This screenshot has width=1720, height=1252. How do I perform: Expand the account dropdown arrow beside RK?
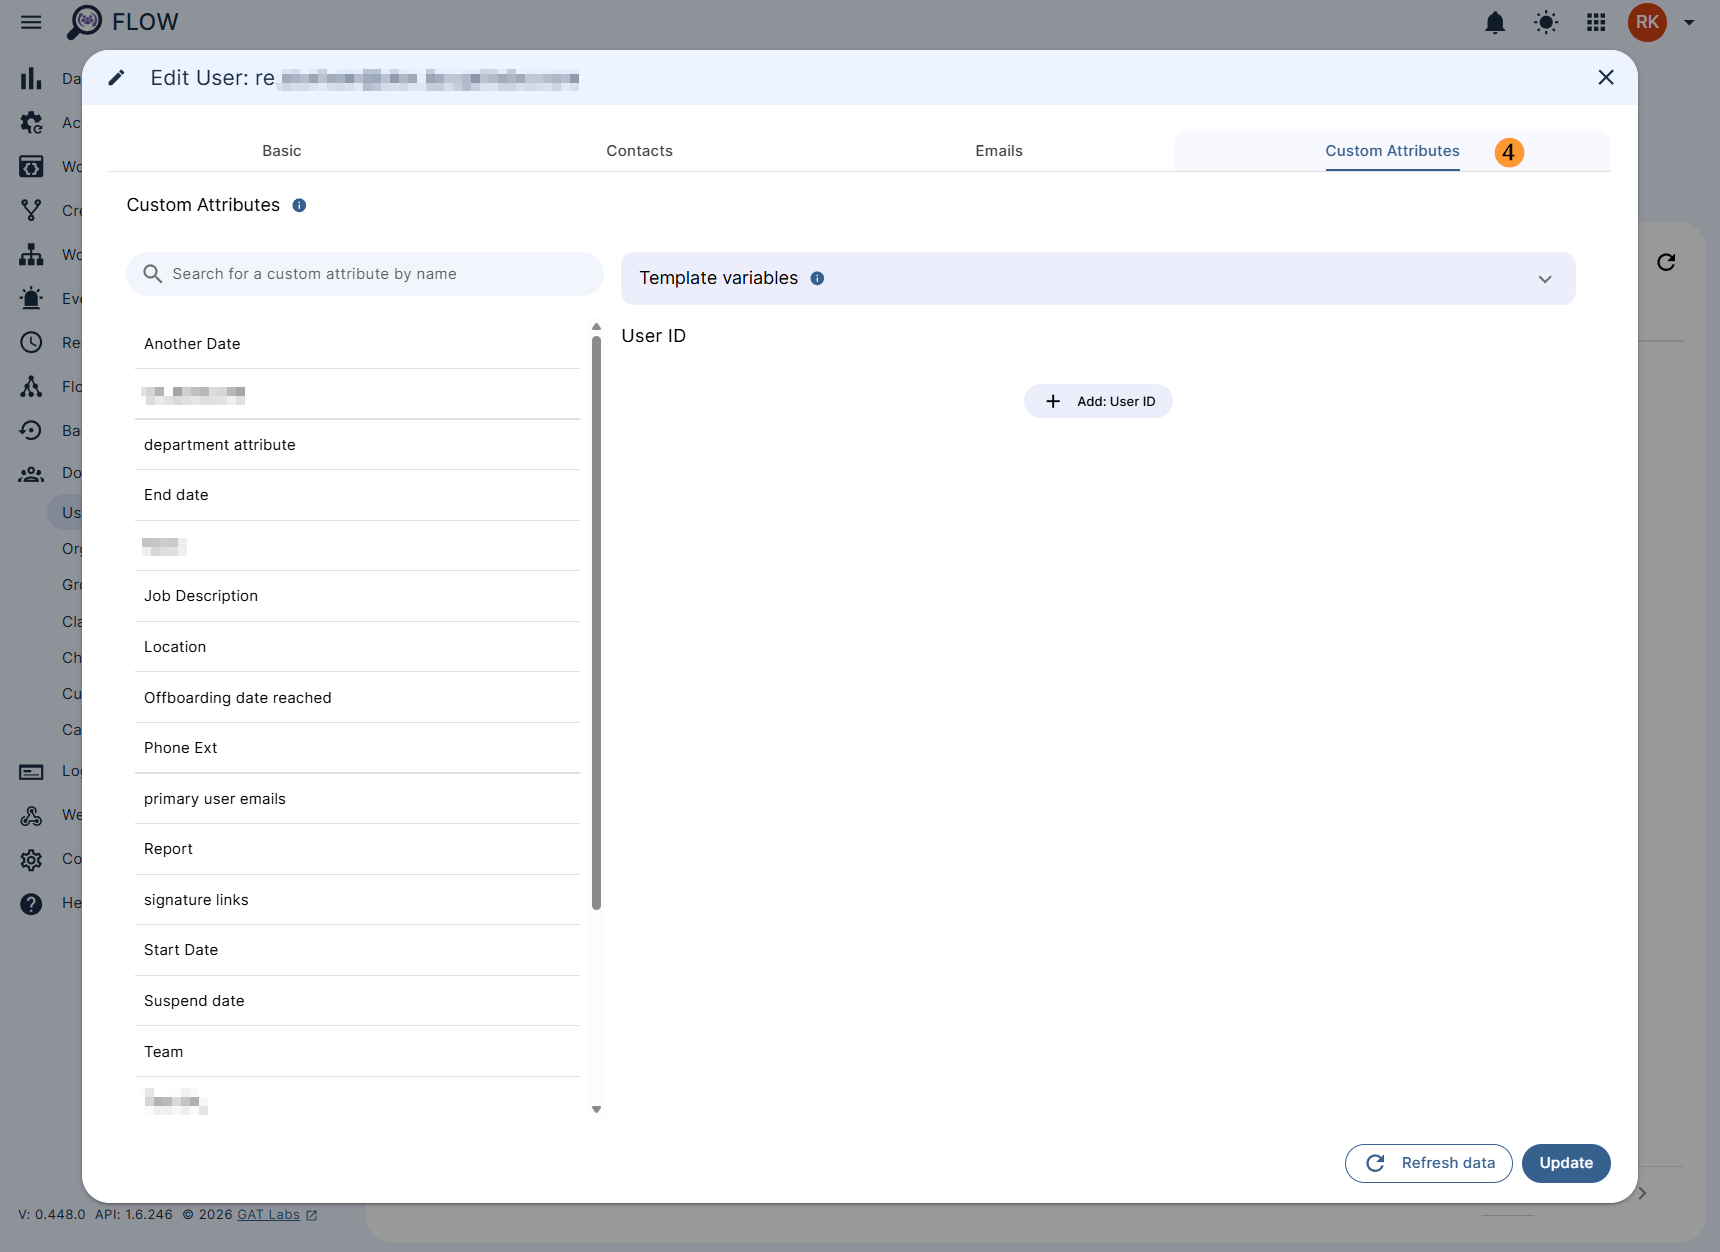pyautogui.click(x=1689, y=22)
